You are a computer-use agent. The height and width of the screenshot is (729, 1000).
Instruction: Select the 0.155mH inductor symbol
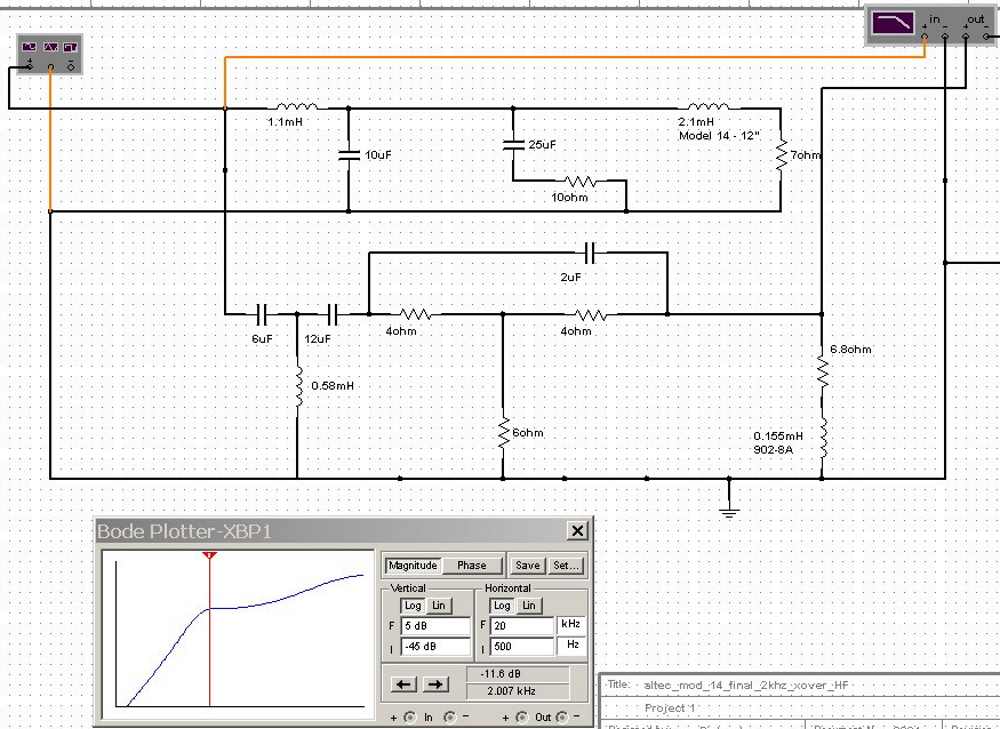pos(823,438)
